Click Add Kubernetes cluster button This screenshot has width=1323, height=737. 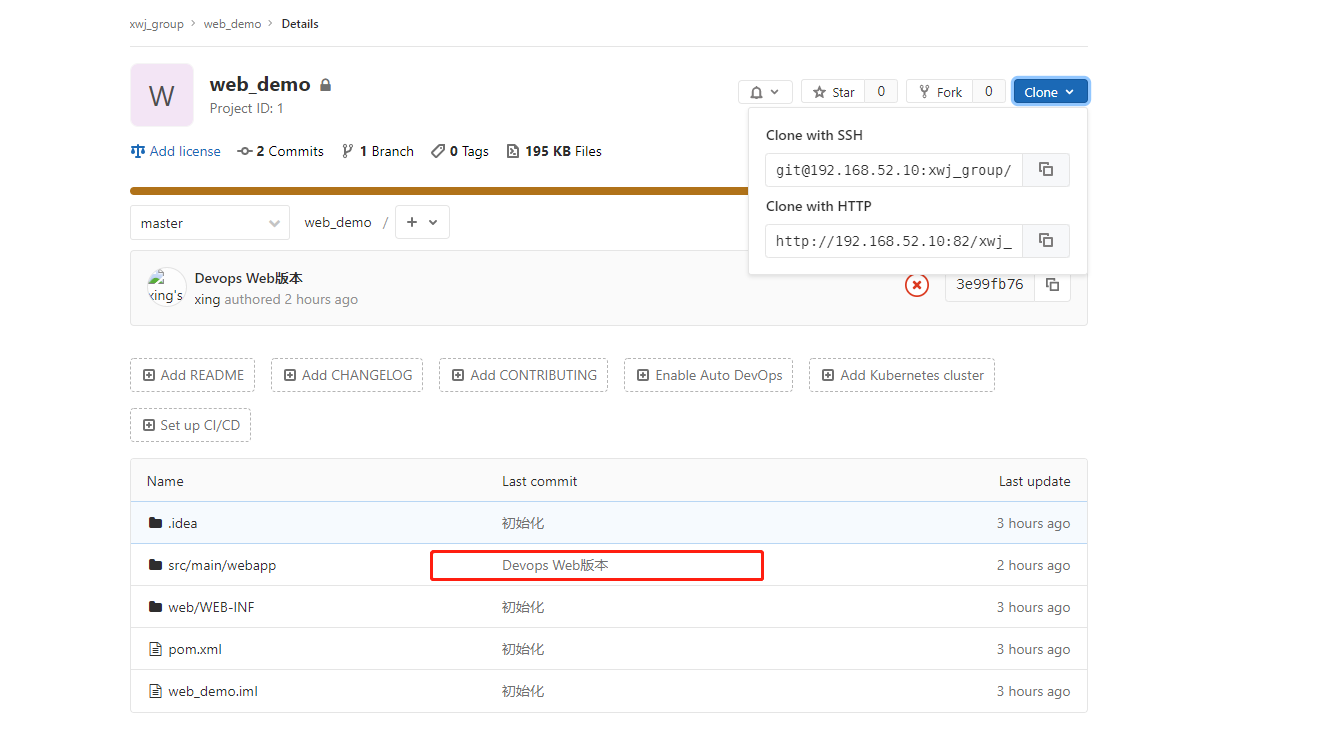[x=902, y=375]
